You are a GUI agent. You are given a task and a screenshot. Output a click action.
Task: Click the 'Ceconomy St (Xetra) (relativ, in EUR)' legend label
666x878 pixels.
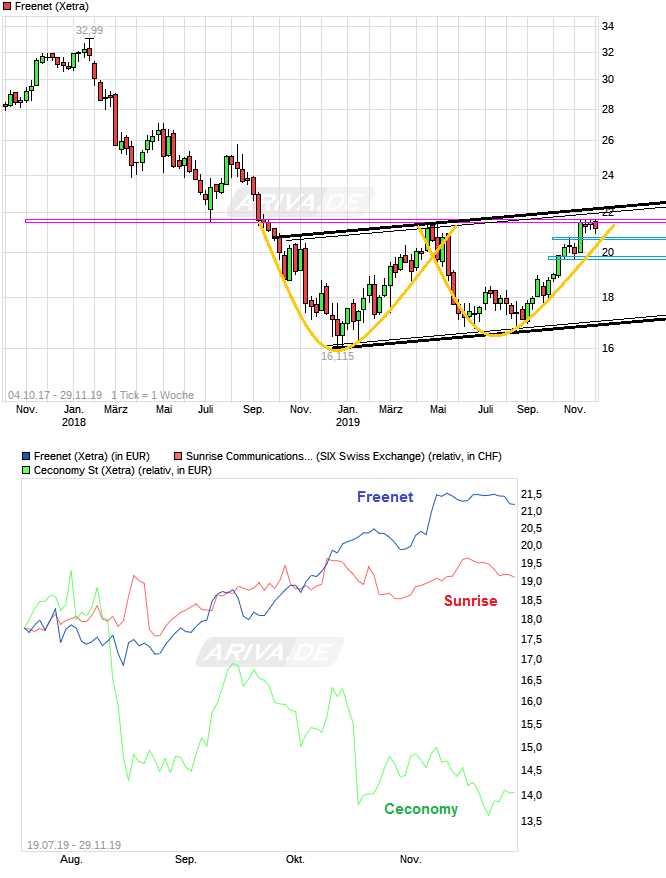(123, 470)
